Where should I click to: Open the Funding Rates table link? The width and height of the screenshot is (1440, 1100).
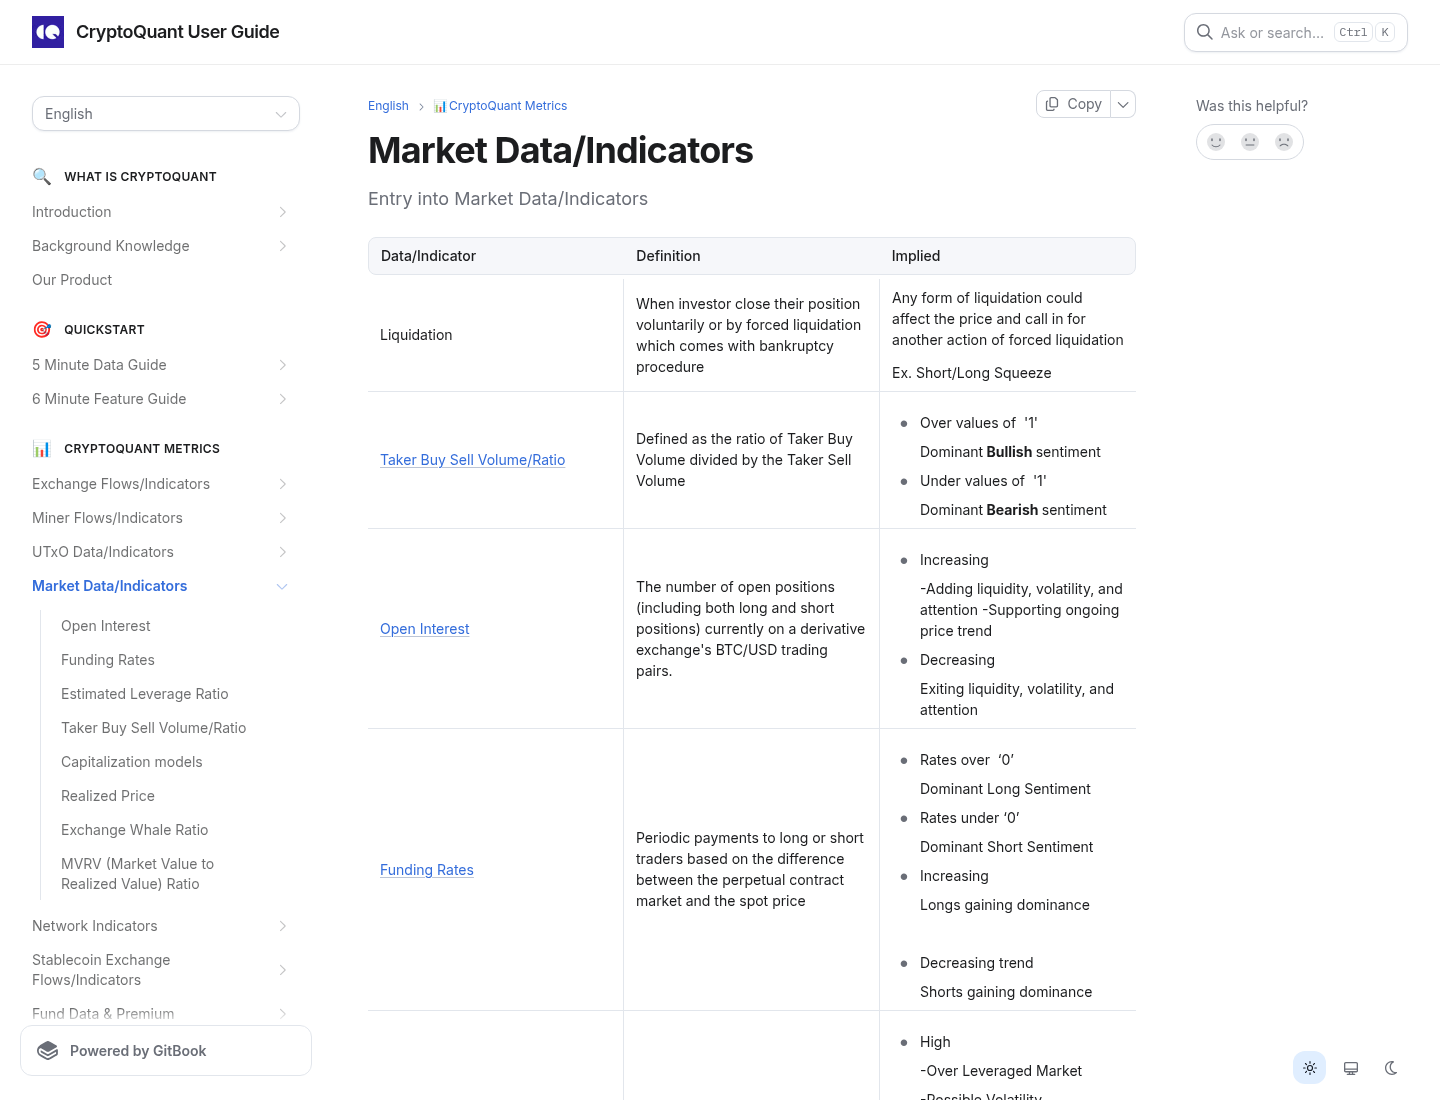click(x=427, y=870)
